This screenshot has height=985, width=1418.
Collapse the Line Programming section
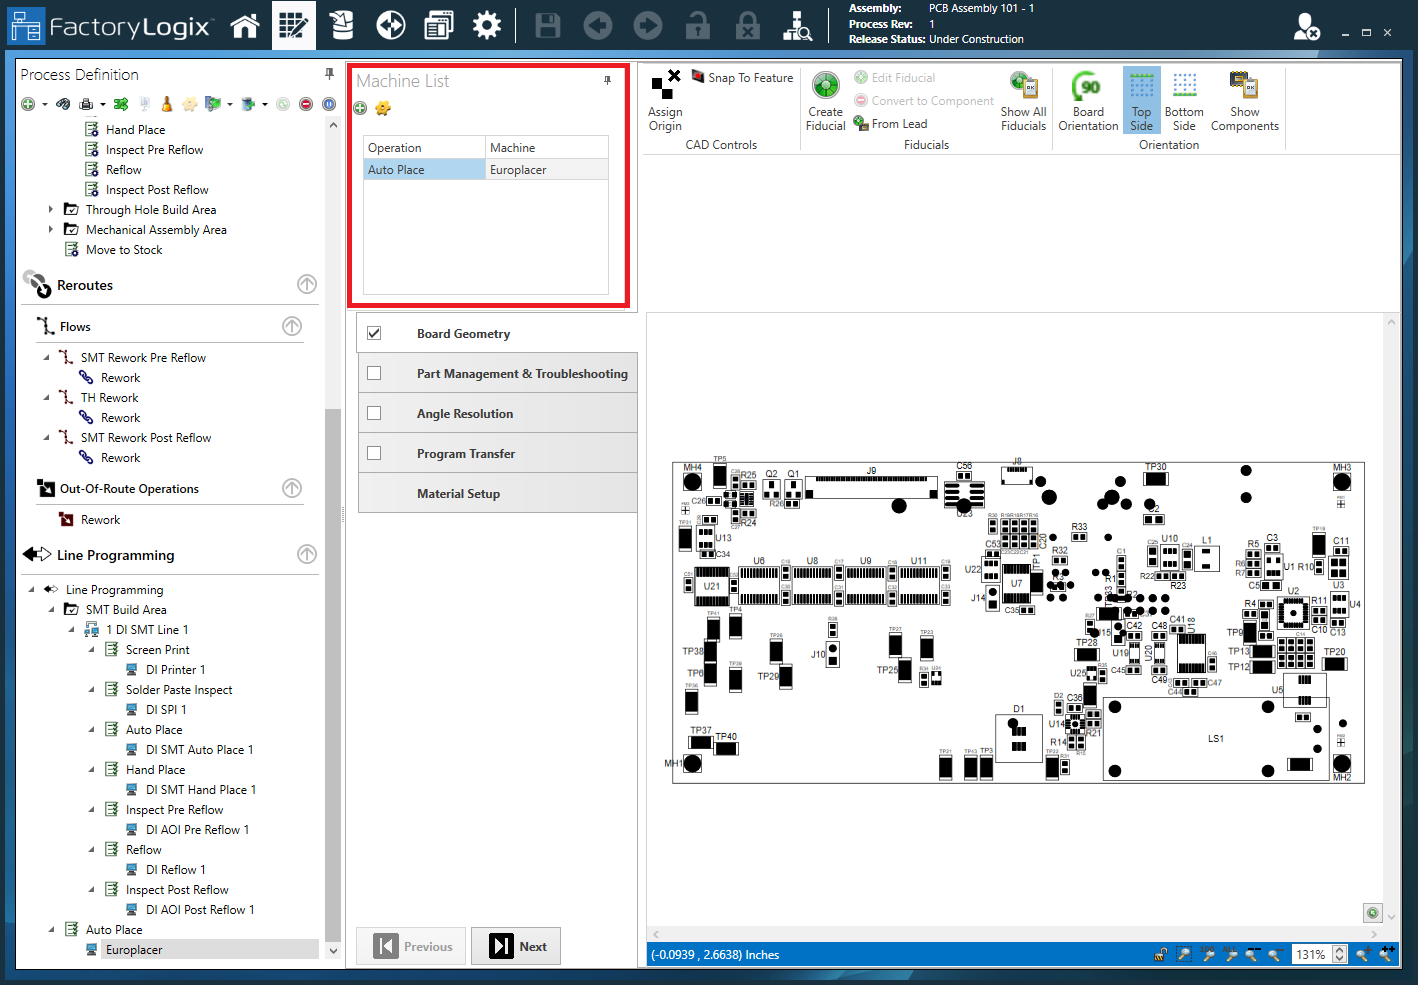click(x=307, y=554)
